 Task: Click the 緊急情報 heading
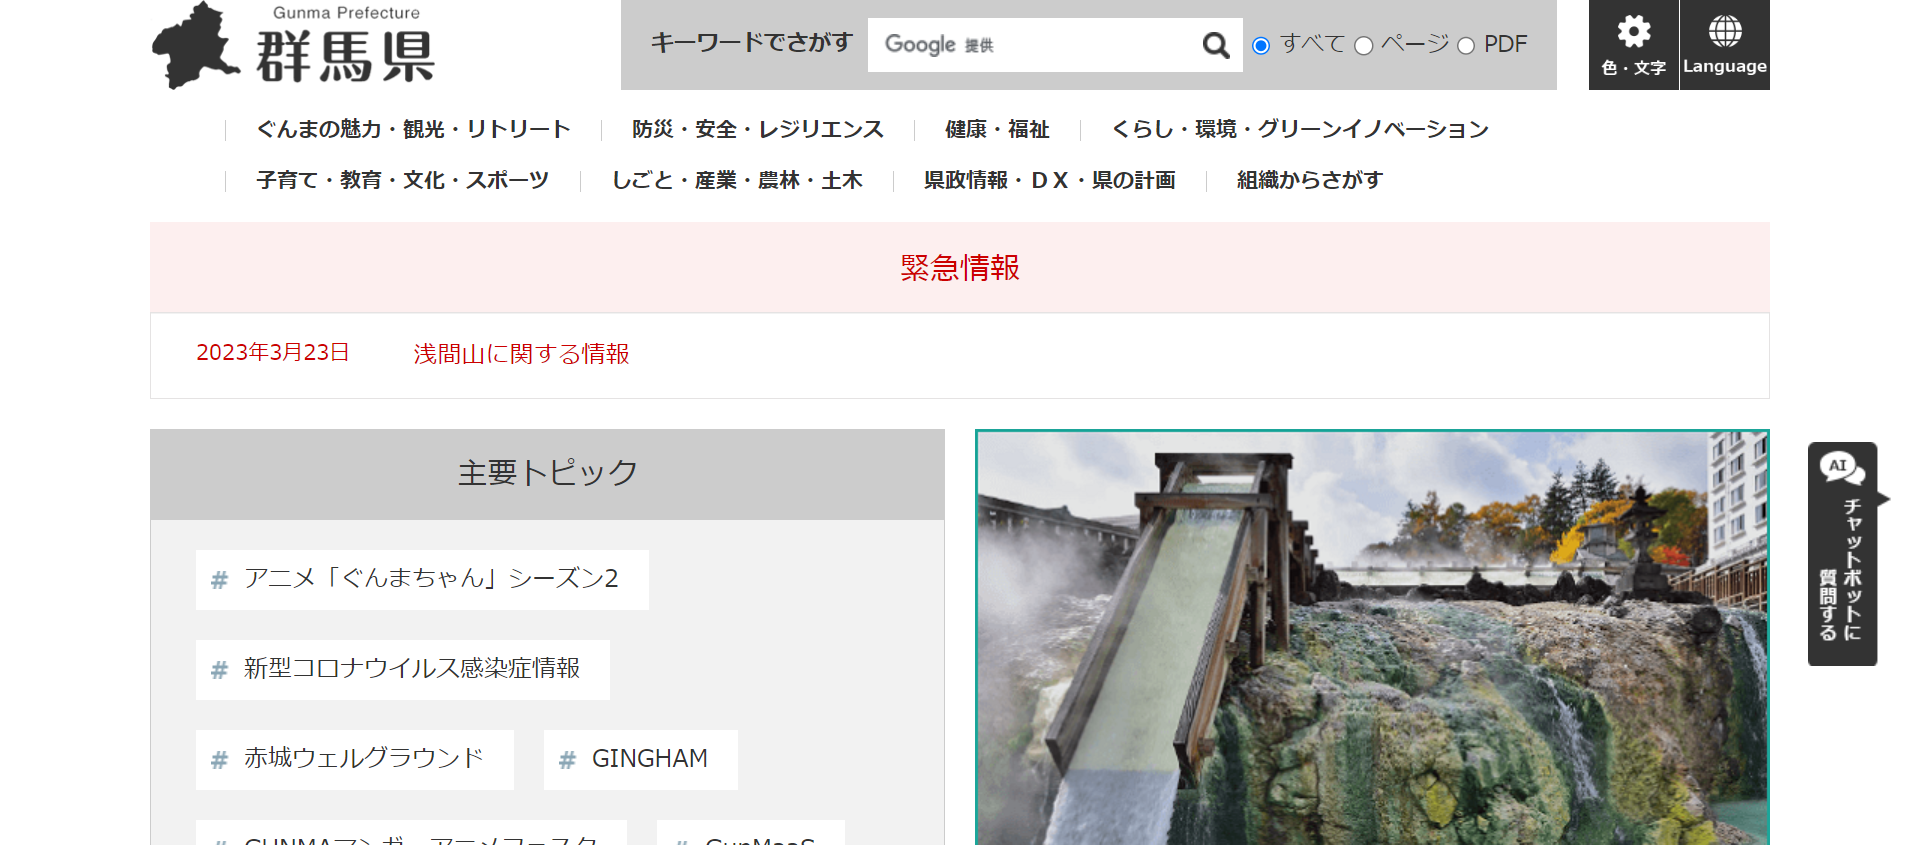tap(960, 268)
